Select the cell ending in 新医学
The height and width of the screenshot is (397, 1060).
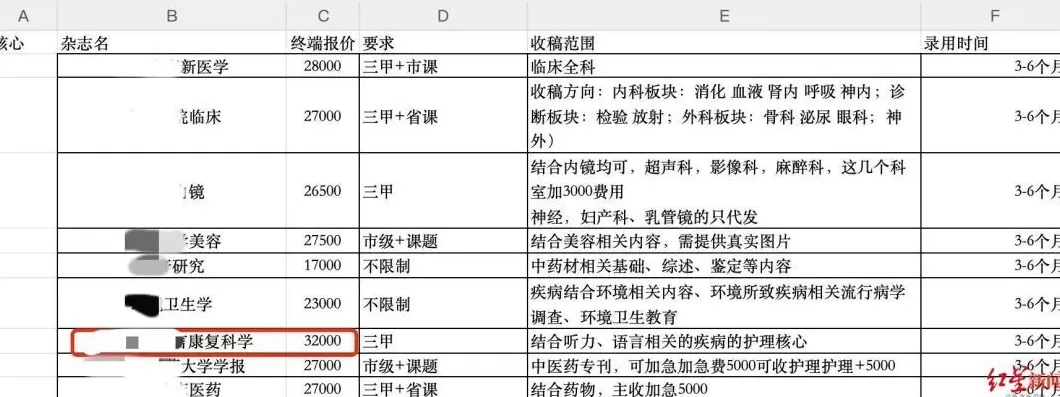(x=172, y=66)
